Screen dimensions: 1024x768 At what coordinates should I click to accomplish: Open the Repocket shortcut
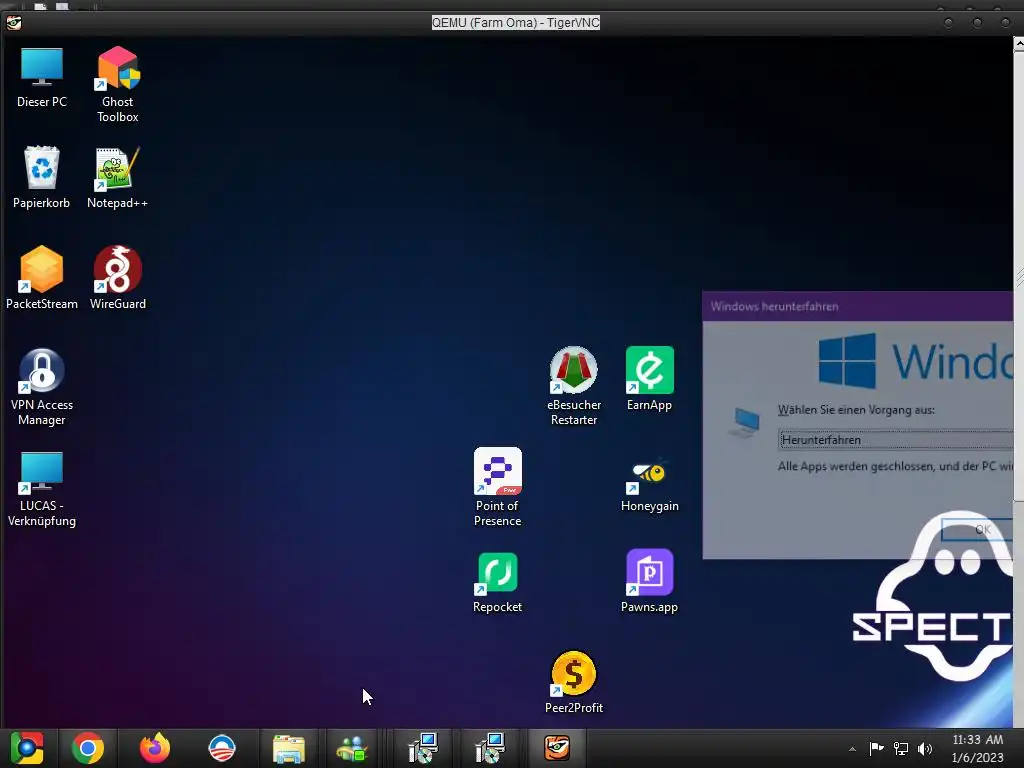point(498,583)
